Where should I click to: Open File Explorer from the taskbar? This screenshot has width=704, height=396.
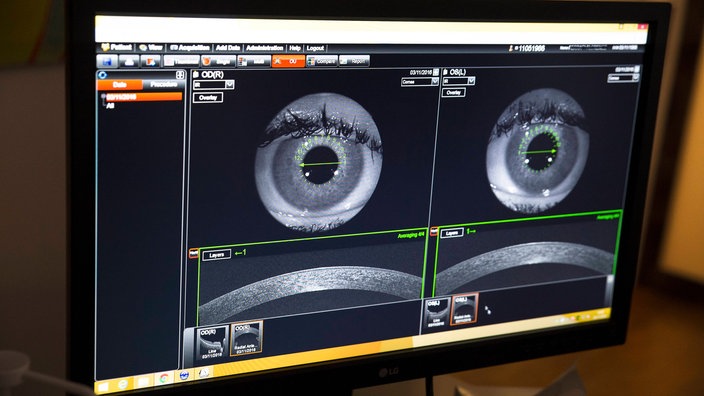click(x=143, y=382)
